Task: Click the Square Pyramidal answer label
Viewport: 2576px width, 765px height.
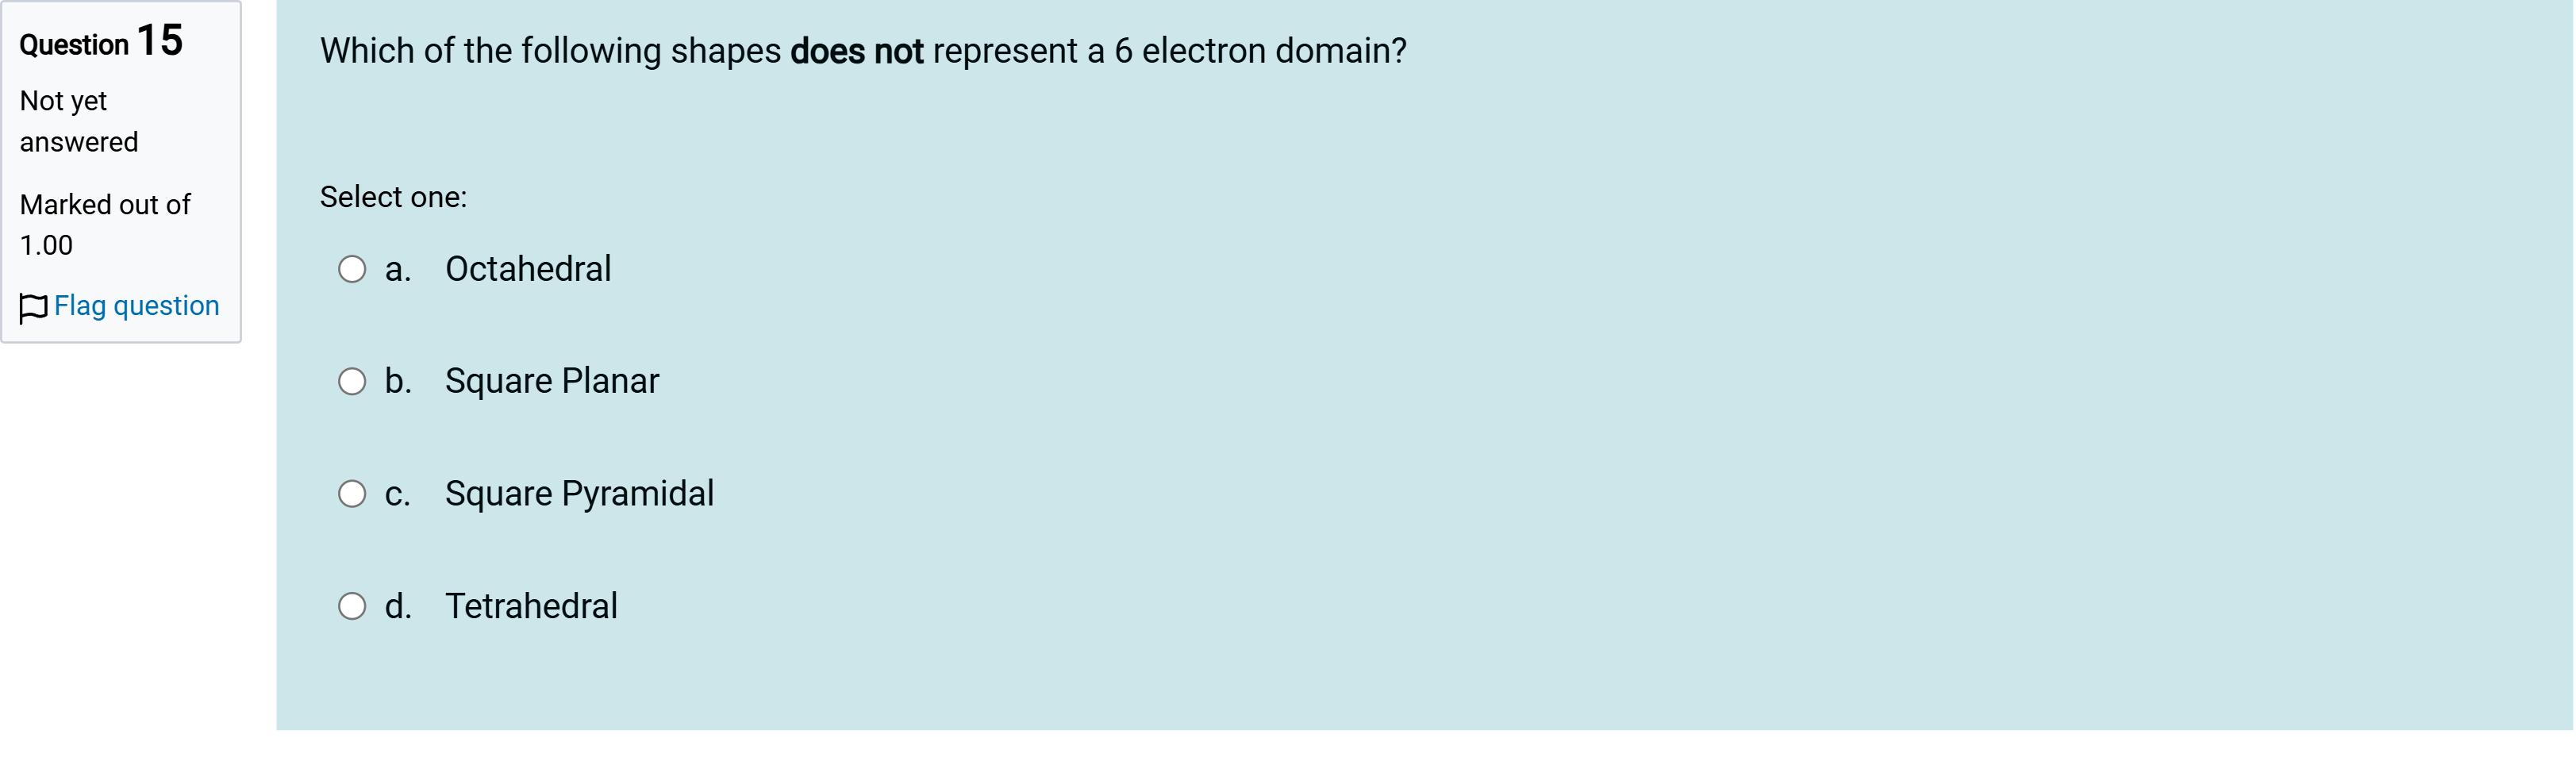Action: (x=579, y=494)
